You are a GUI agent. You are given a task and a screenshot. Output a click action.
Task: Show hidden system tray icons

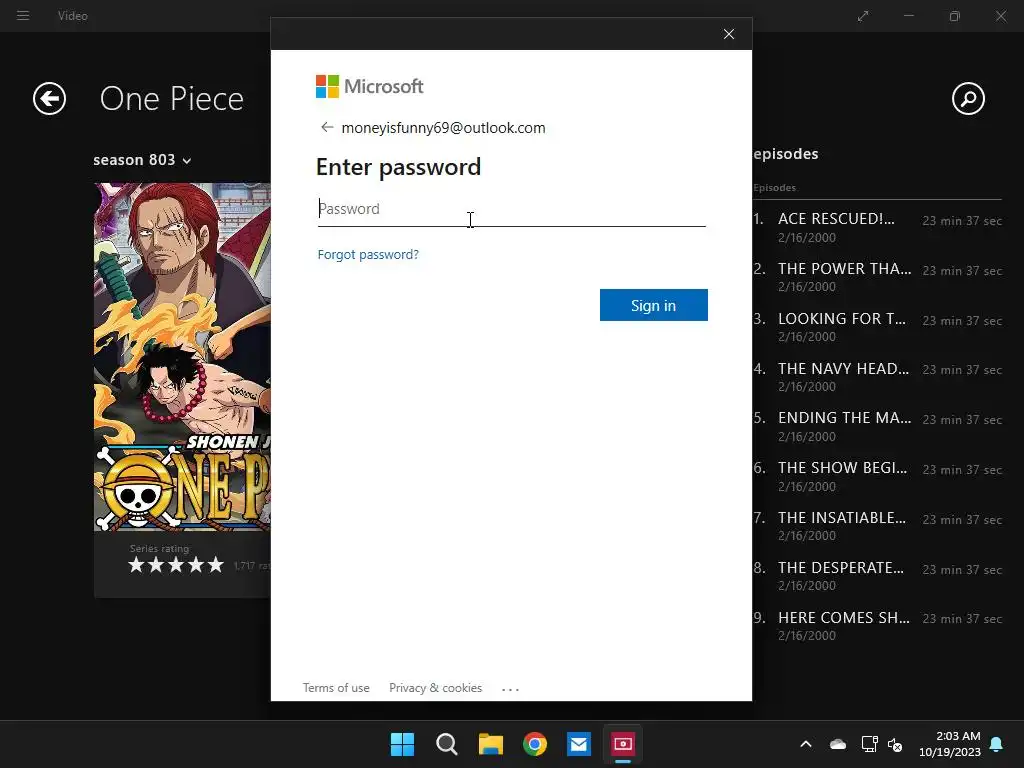pos(806,744)
